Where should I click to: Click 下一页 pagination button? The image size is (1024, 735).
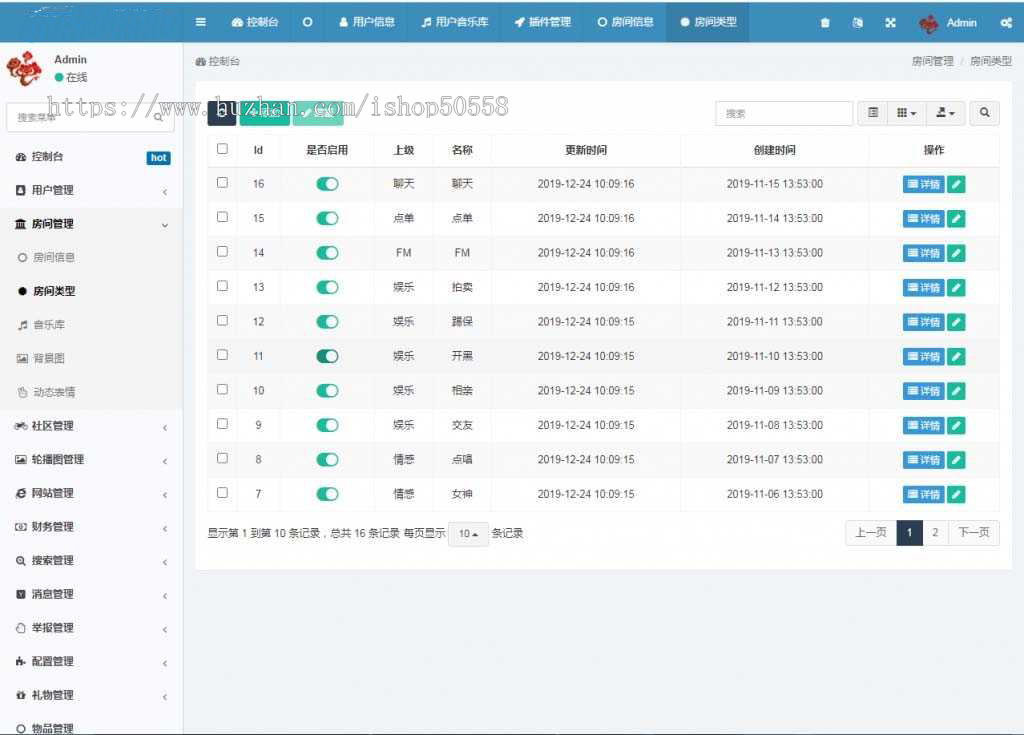pos(974,532)
